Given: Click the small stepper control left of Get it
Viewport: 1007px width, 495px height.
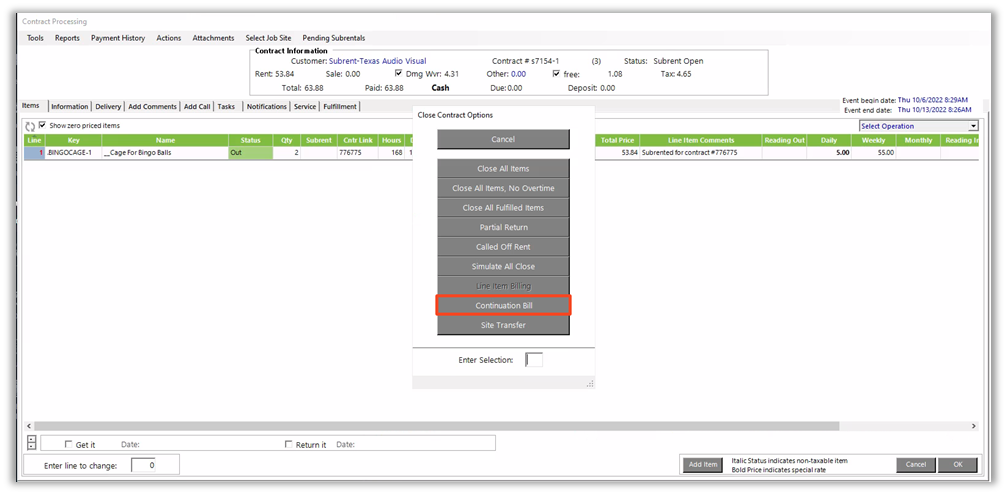Looking at the screenshot, I should (x=31, y=443).
